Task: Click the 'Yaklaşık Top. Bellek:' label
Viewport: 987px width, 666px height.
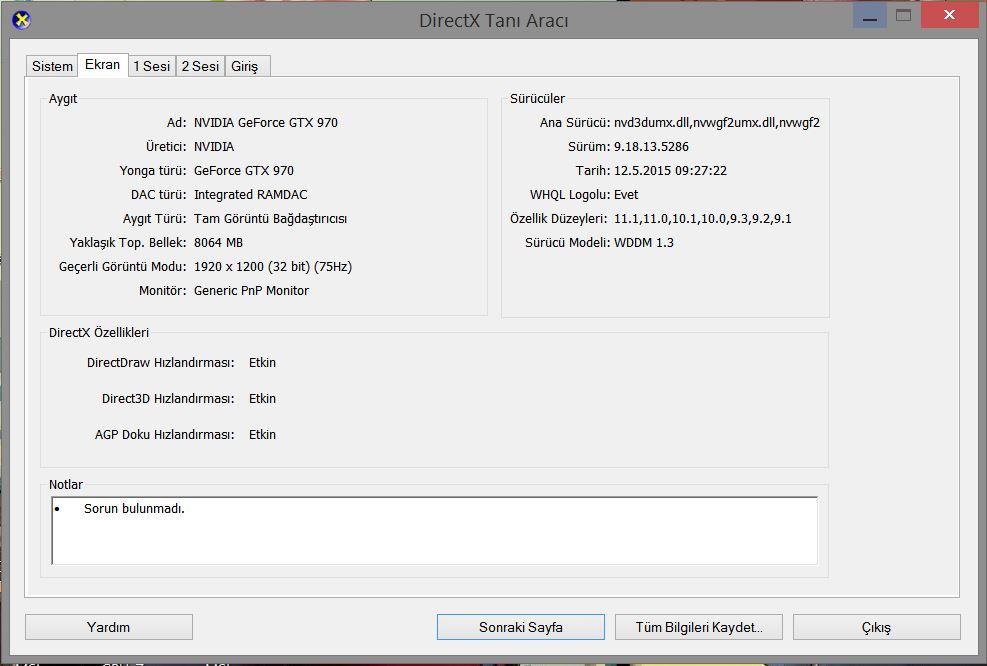Action: click(128, 242)
